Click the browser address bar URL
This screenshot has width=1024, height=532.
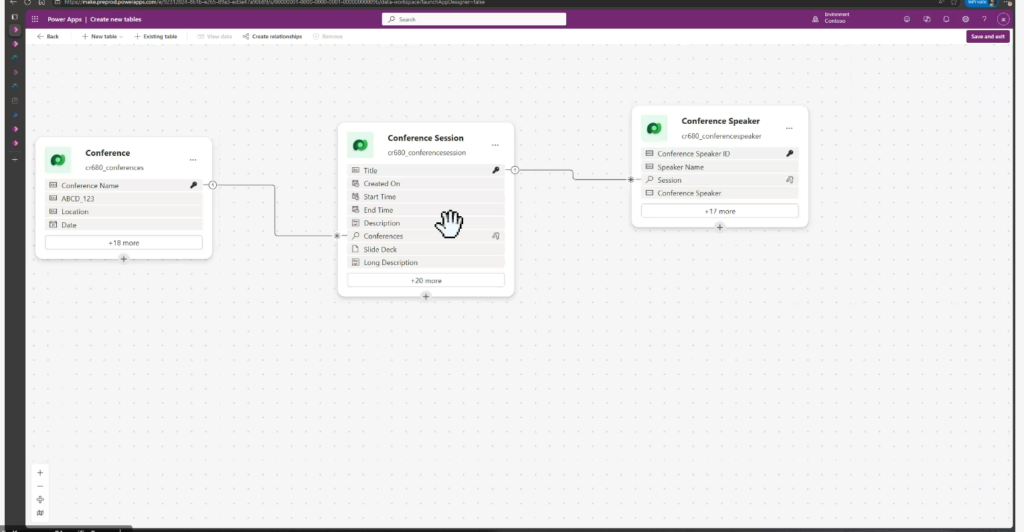pyautogui.click(x=274, y=3)
